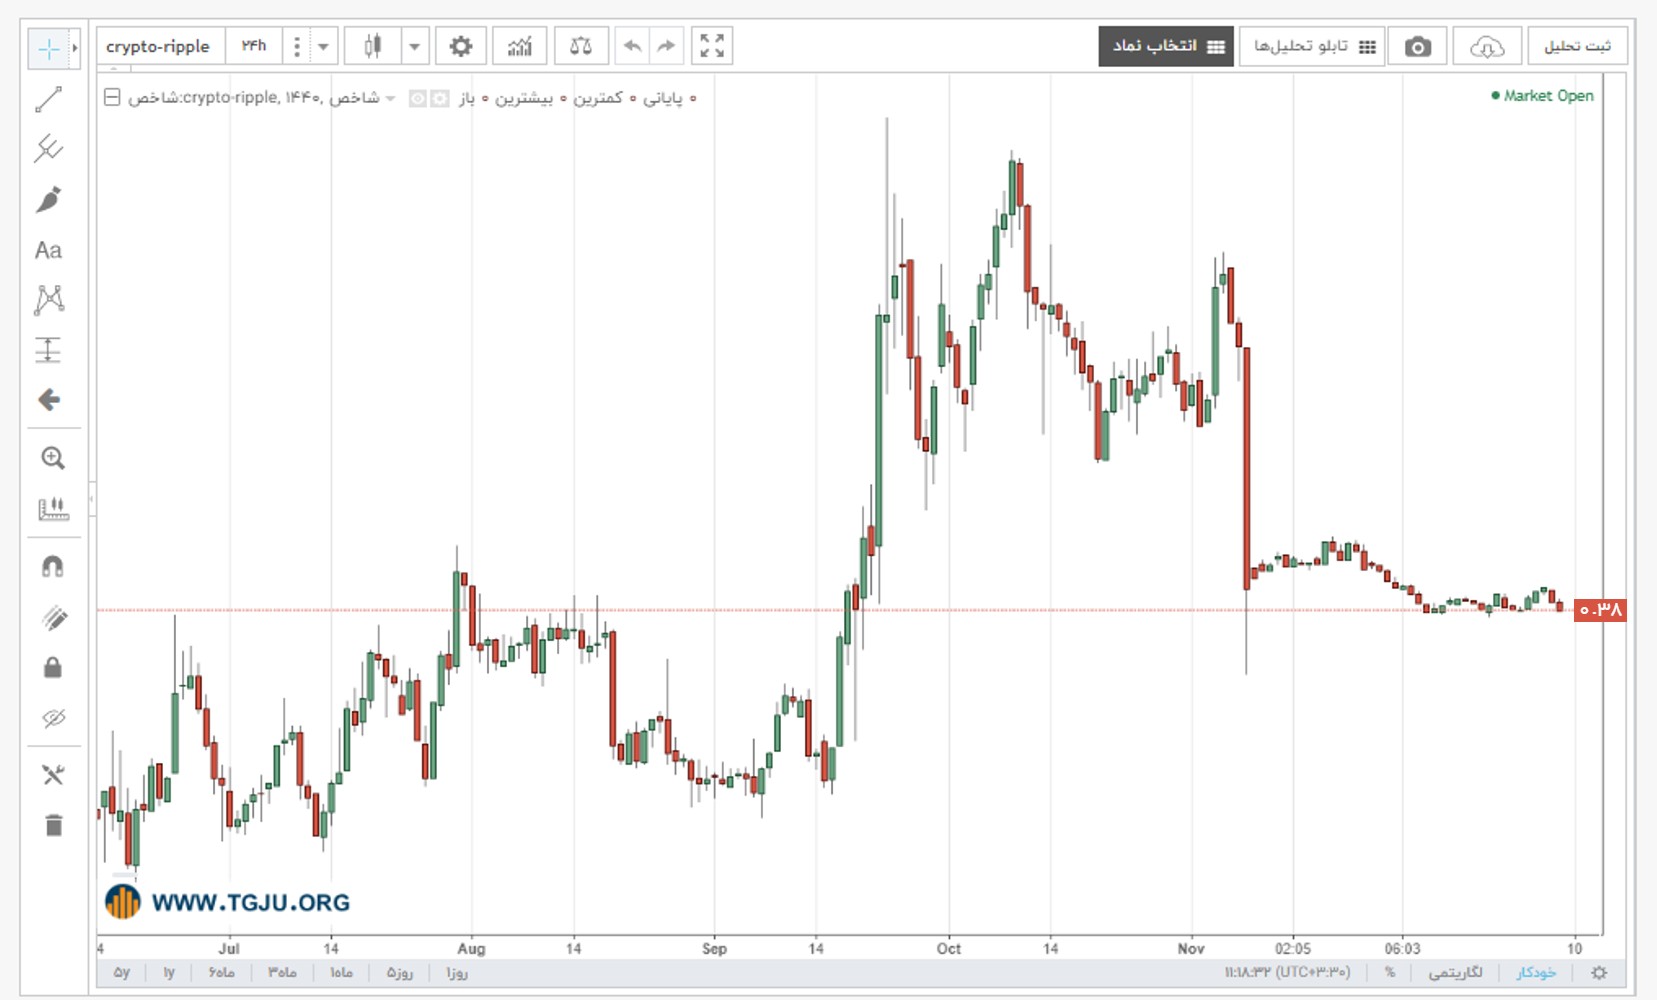The width and height of the screenshot is (1657, 1000).
Task: Select the trend line drawing tool
Action: click(48, 99)
